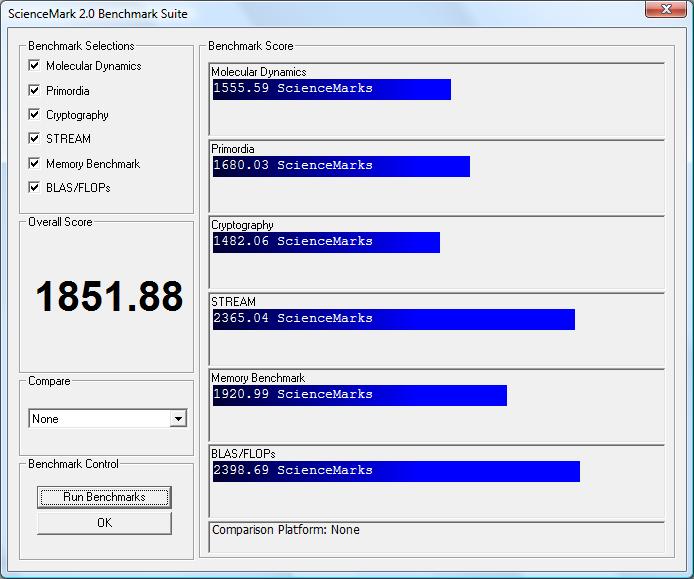Click the Memory Benchmark 1920.99 score bar
This screenshot has width=694, height=579.
(359, 395)
